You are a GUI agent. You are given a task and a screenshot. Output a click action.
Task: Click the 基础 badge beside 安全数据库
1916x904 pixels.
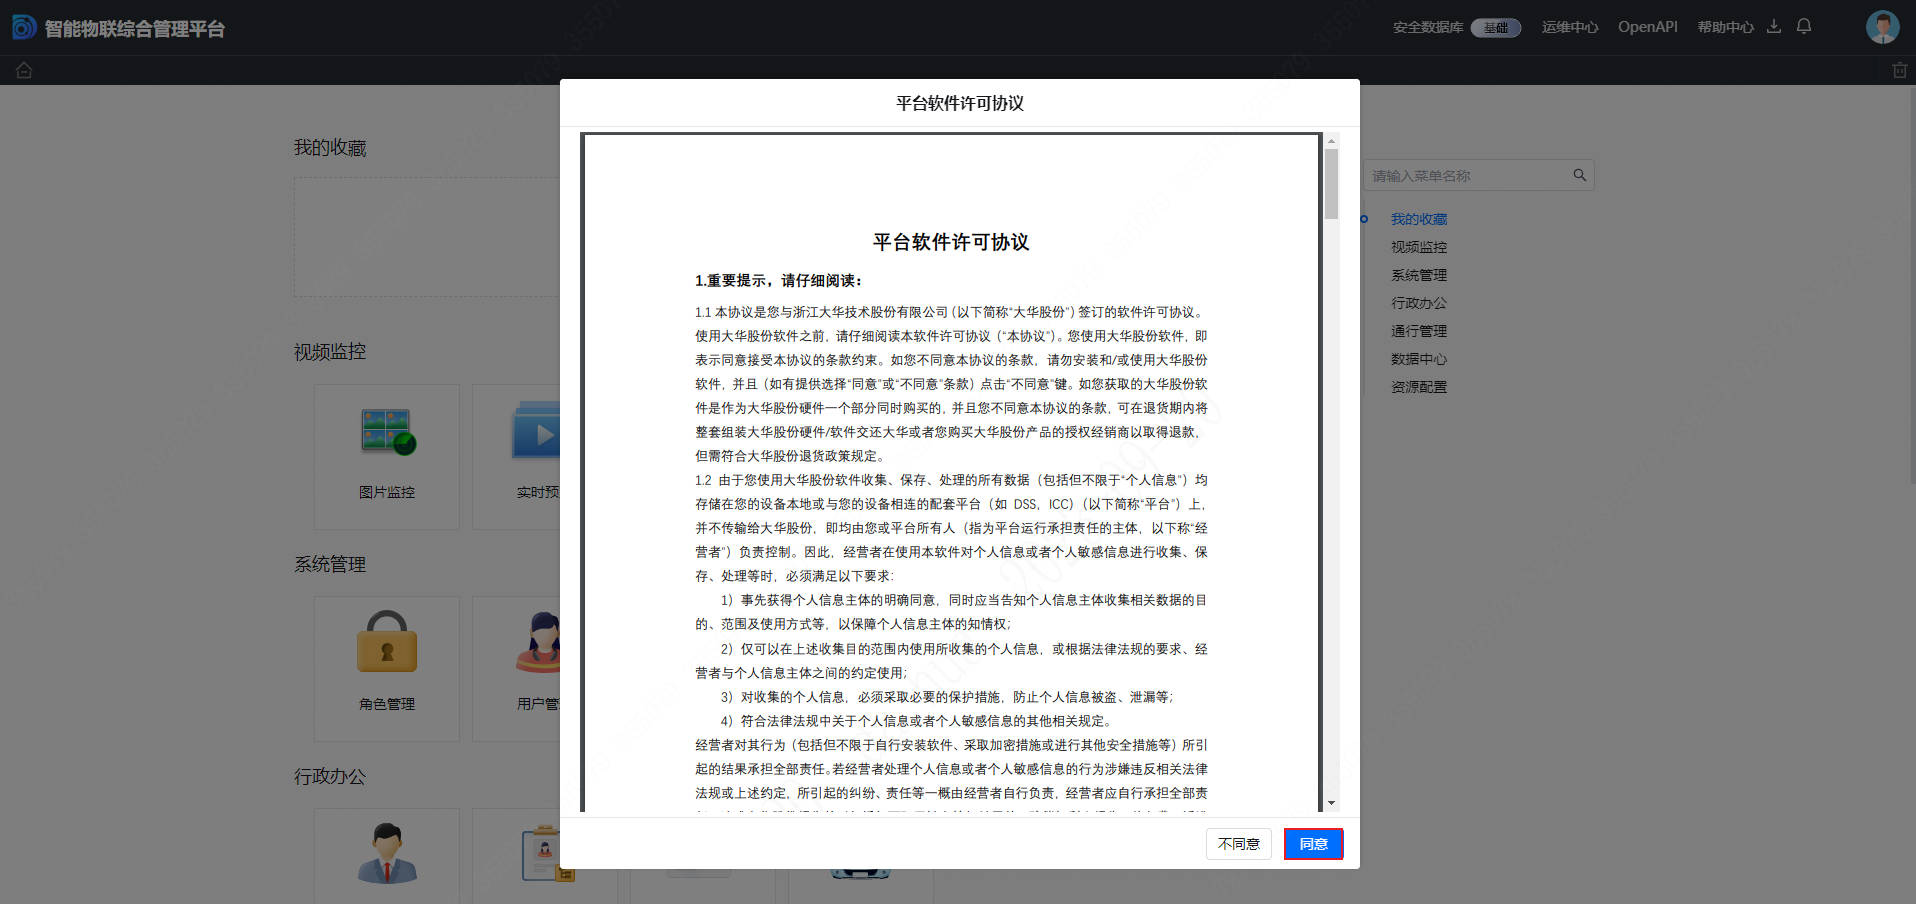click(1495, 28)
